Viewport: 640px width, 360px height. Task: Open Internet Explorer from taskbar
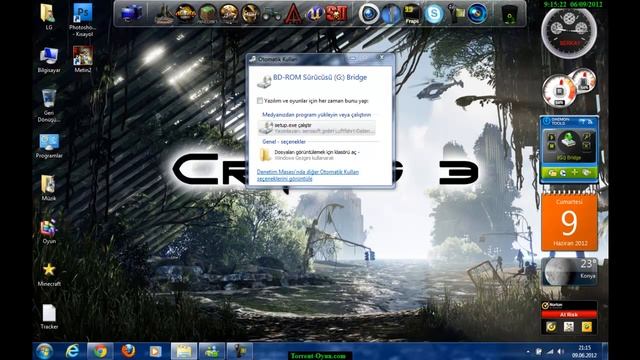pyautogui.click(x=72, y=351)
